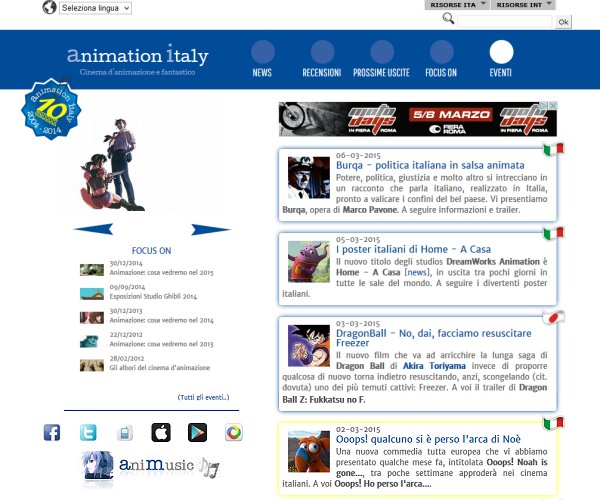Click the thumbnail beside the 09/09/2014 entry
The image size is (600, 500).
92,294
